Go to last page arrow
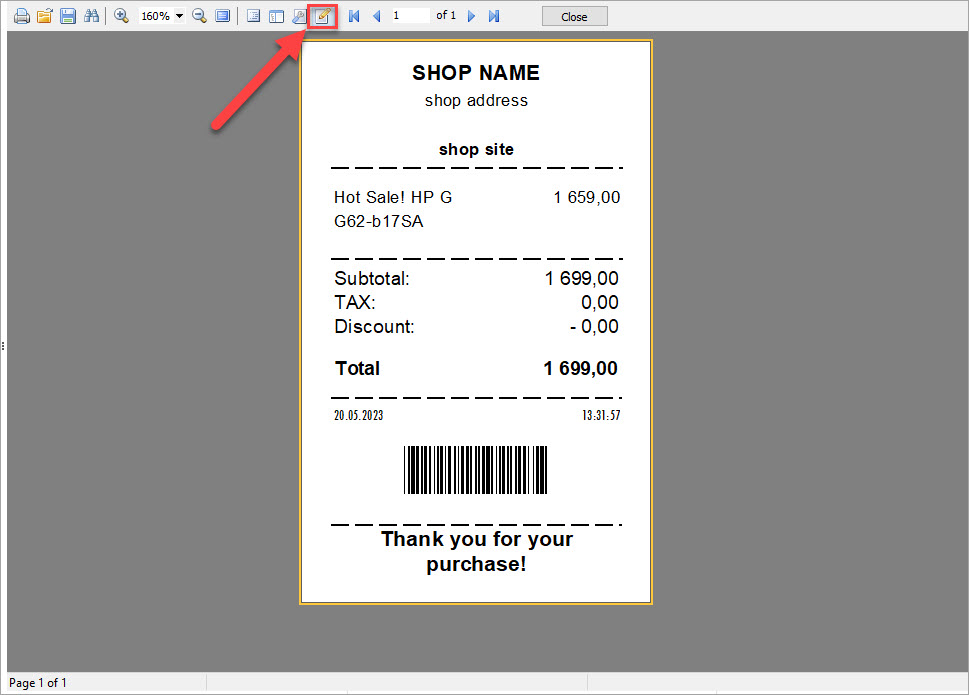This screenshot has height=695, width=969. [494, 16]
